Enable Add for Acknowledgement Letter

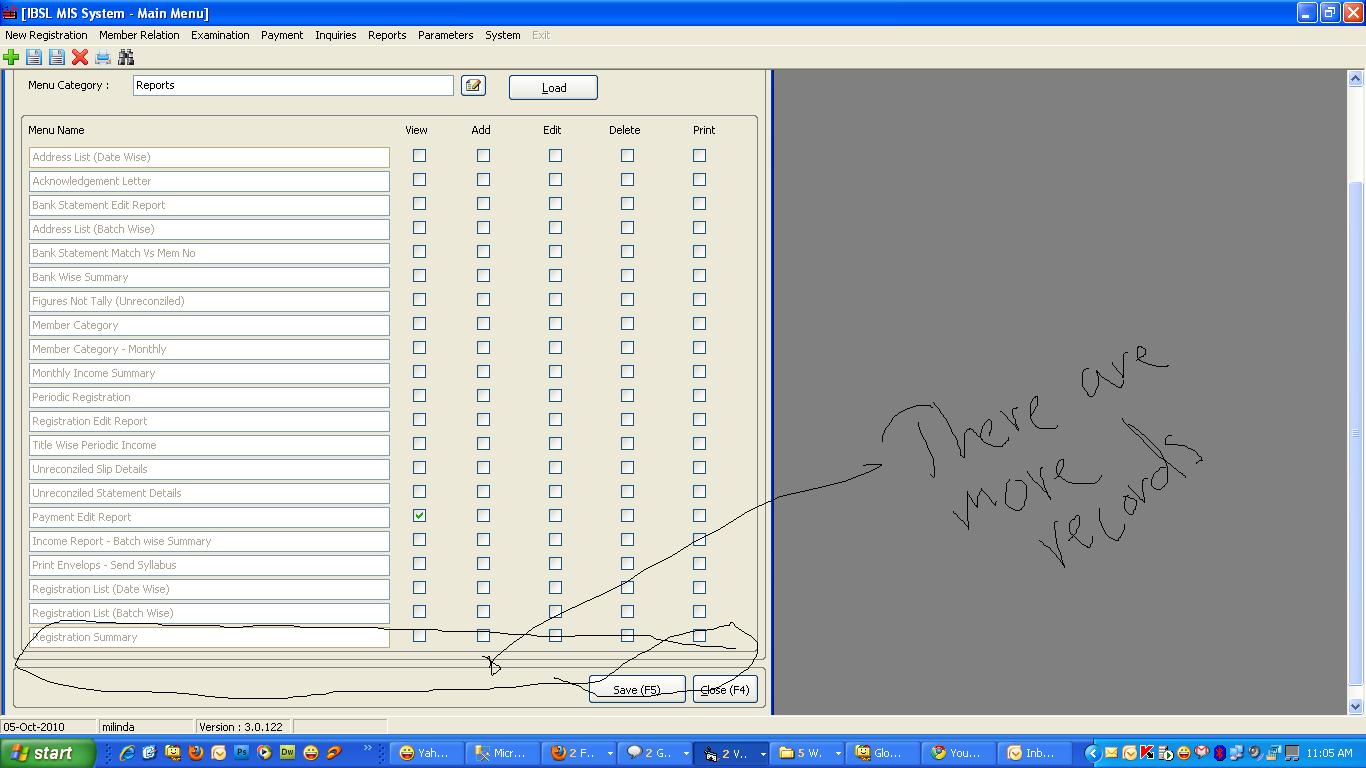click(x=483, y=180)
